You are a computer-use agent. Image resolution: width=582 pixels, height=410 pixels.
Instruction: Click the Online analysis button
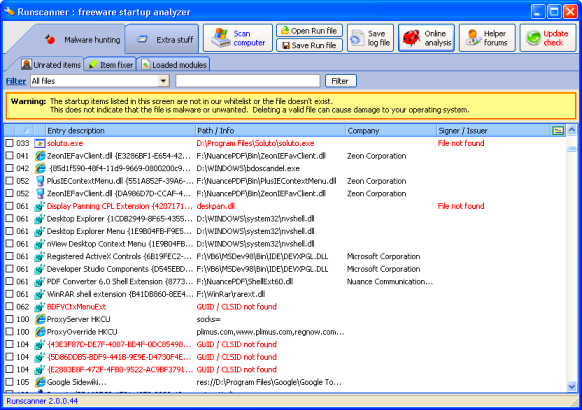coord(426,38)
